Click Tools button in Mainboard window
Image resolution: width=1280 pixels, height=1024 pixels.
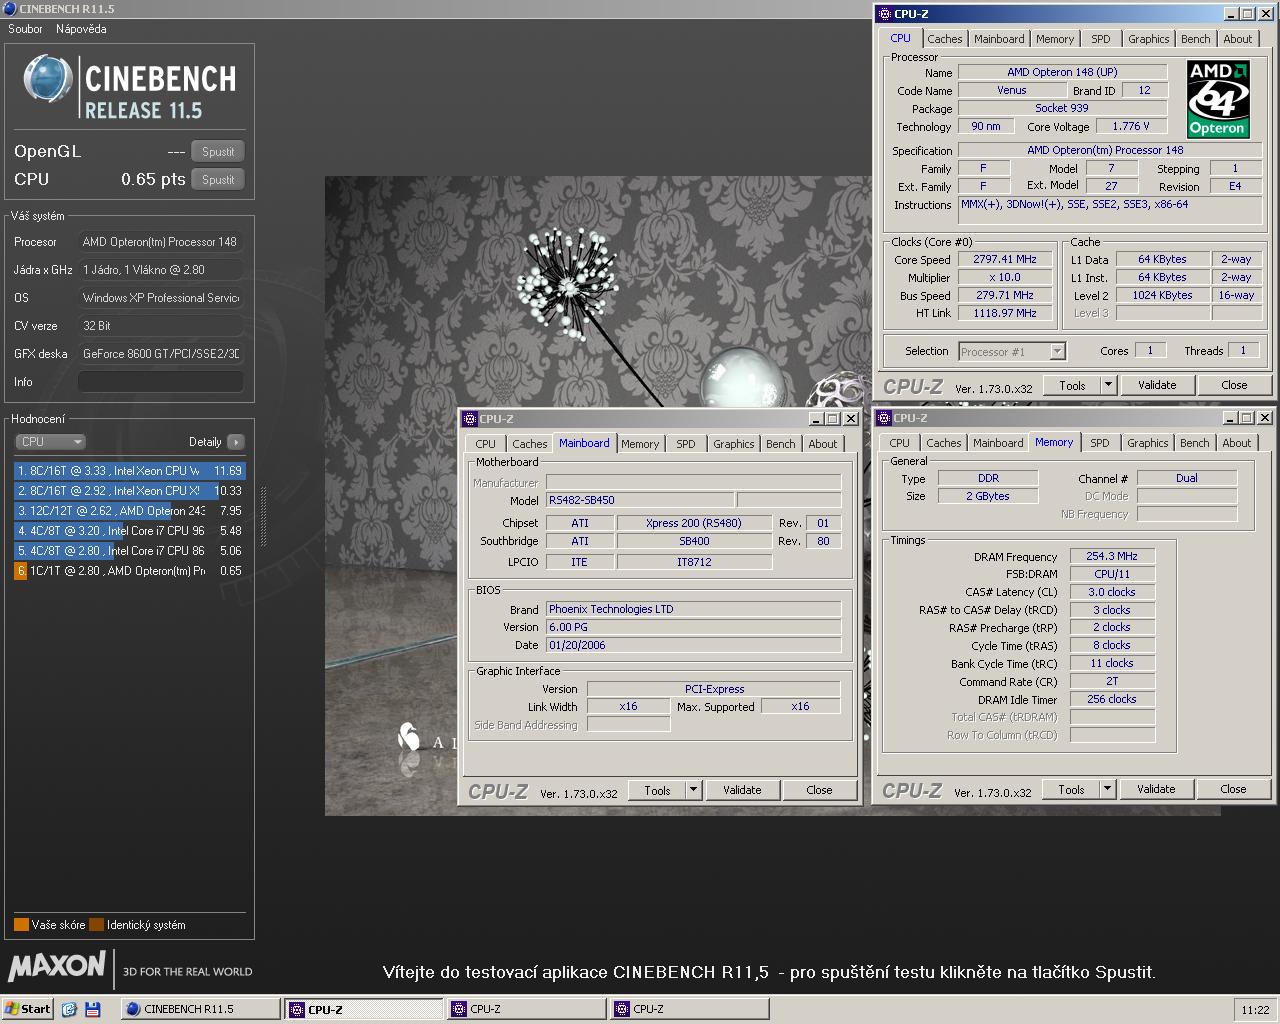pyautogui.click(x=657, y=790)
